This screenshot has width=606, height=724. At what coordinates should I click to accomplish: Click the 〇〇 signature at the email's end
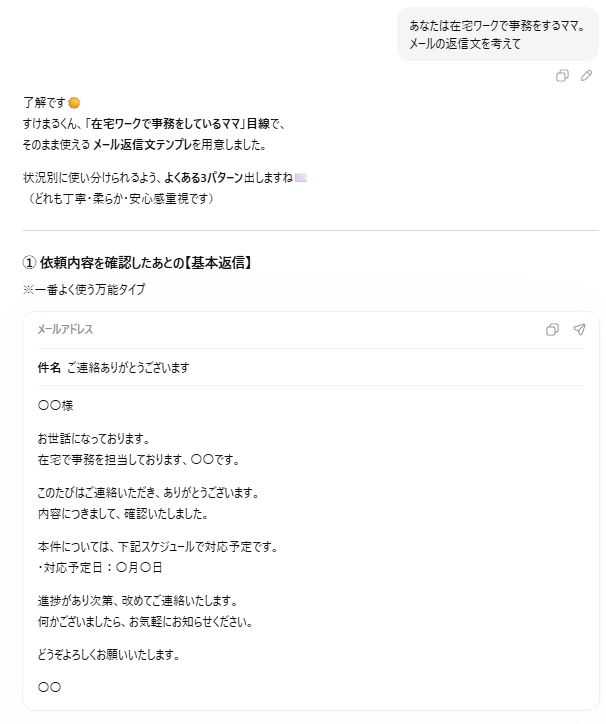49,687
